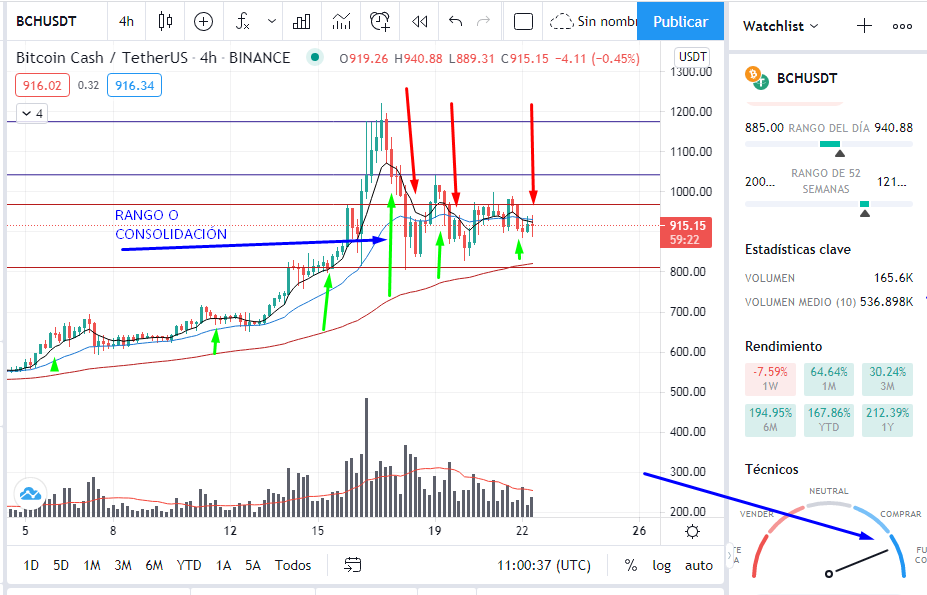
Task: Click the Rendimiento heading
Action: click(783, 346)
